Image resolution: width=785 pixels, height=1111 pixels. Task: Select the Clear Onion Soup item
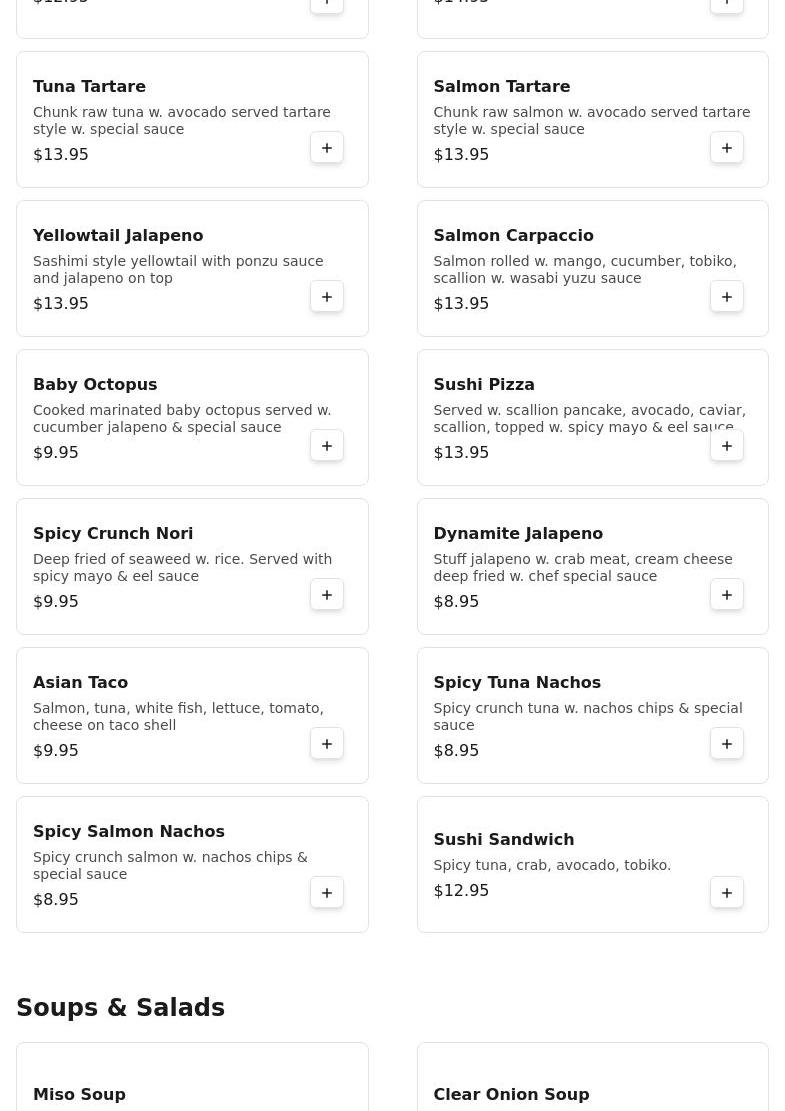511,1095
